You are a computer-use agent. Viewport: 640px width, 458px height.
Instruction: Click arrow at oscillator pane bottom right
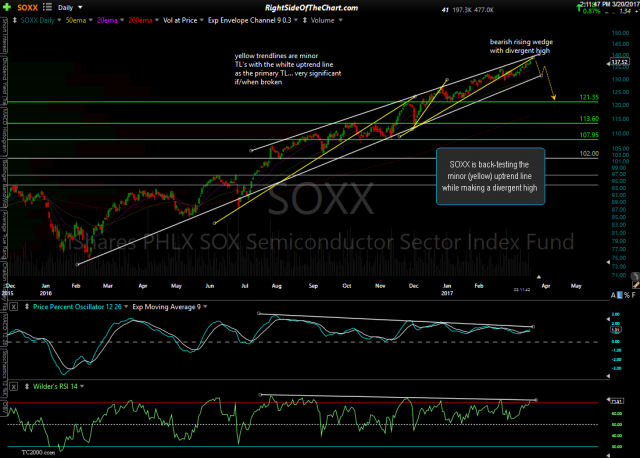click(x=608, y=376)
